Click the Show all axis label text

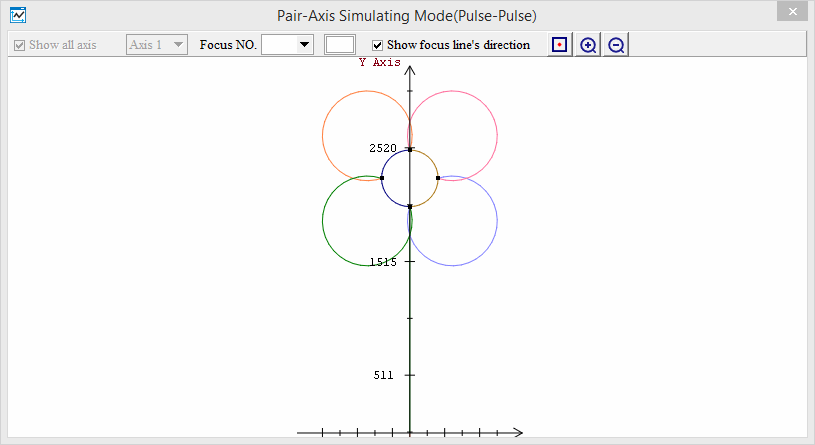point(62,45)
